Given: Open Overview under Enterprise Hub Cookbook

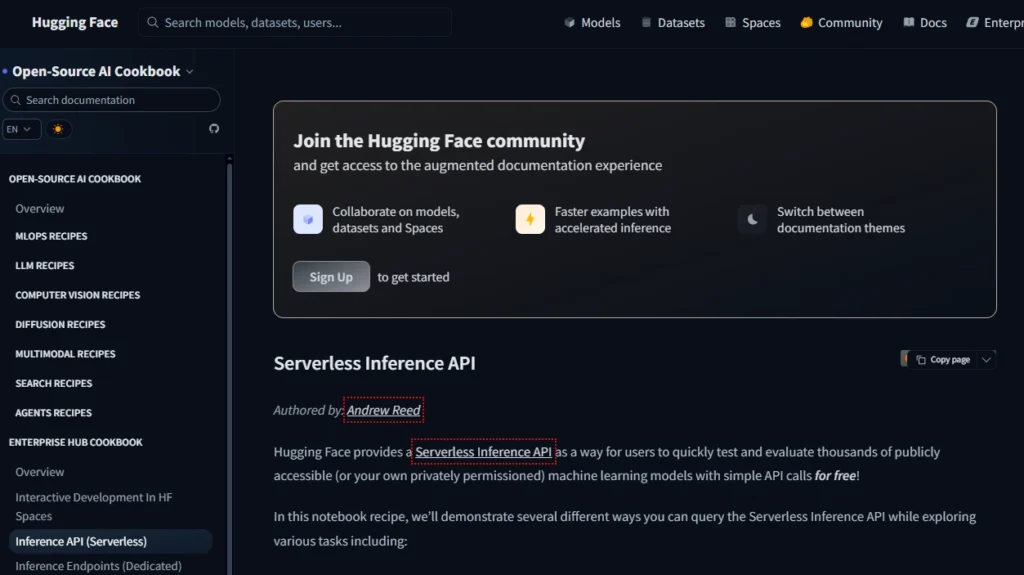Looking at the screenshot, I should point(40,472).
